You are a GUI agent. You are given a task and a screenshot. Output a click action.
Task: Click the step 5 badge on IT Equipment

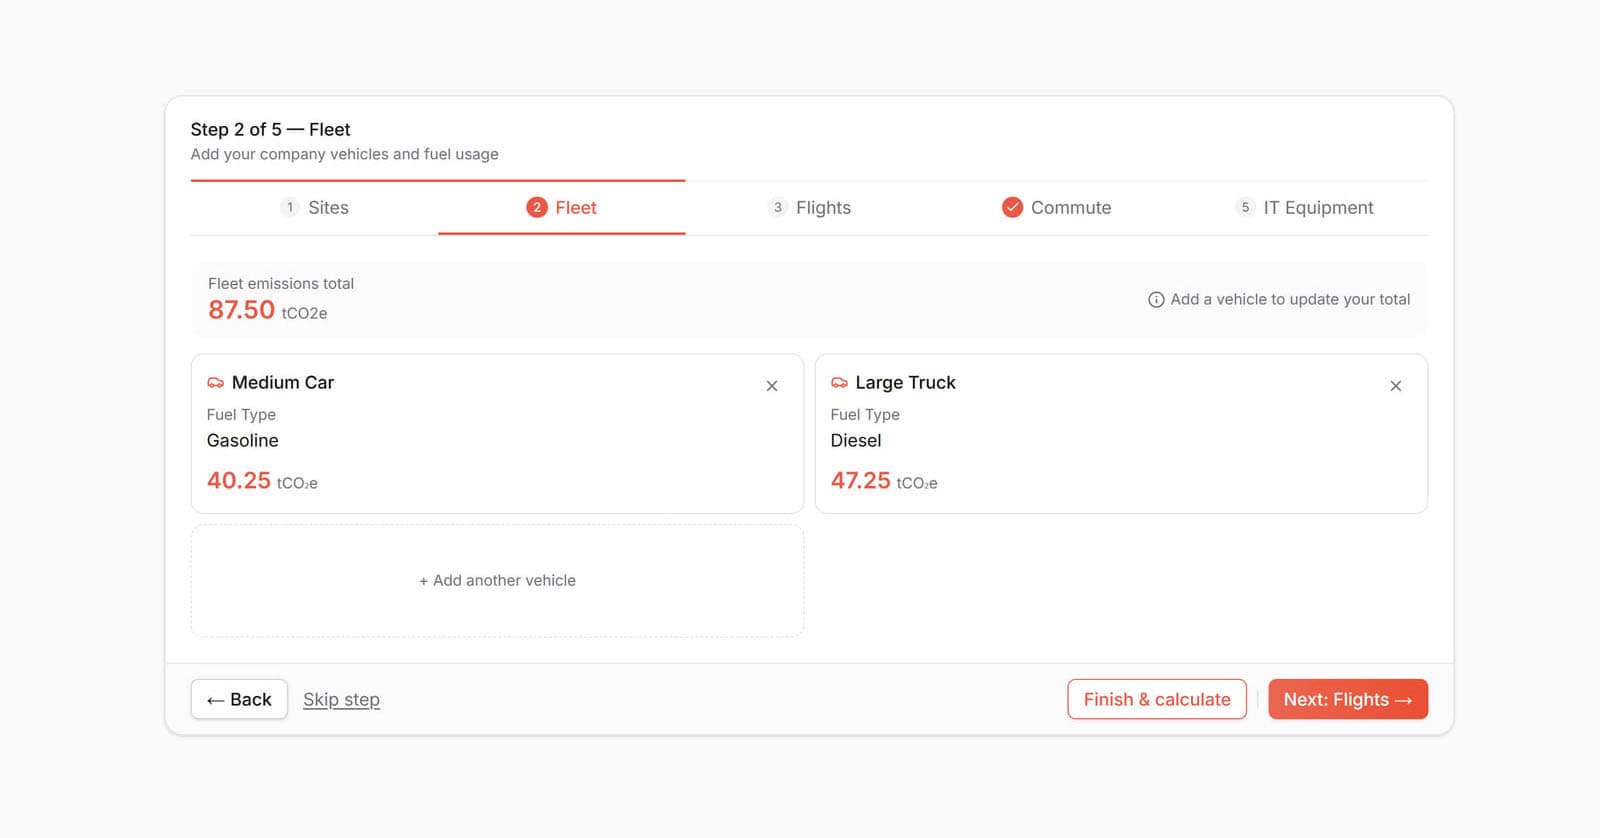tap(1245, 207)
